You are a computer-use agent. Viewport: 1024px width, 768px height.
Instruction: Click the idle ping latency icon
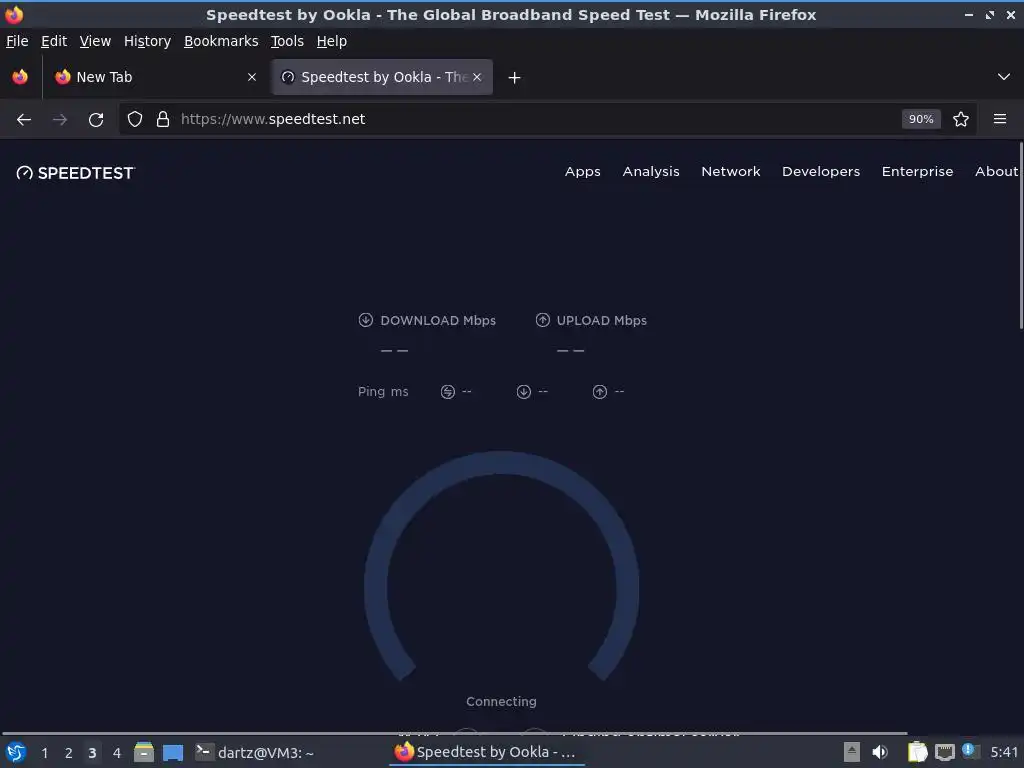pyautogui.click(x=447, y=392)
